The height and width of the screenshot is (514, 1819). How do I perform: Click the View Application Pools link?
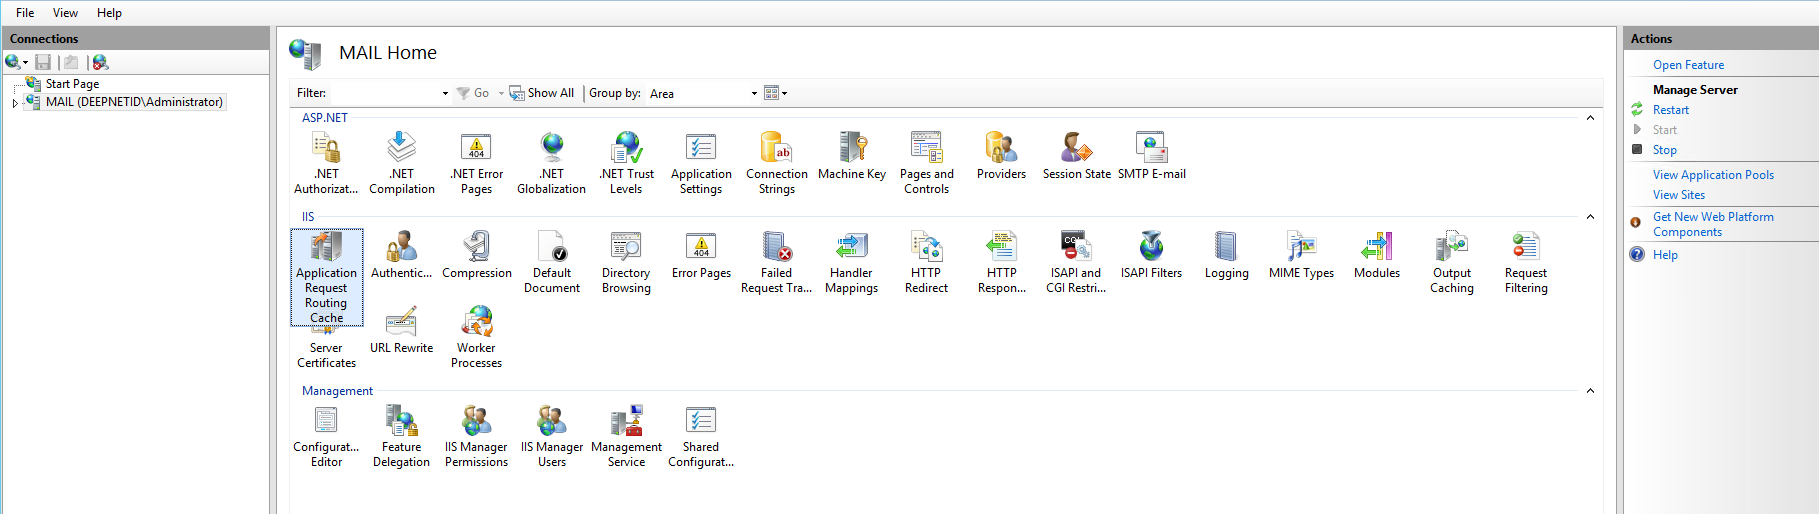tap(1713, 175)
